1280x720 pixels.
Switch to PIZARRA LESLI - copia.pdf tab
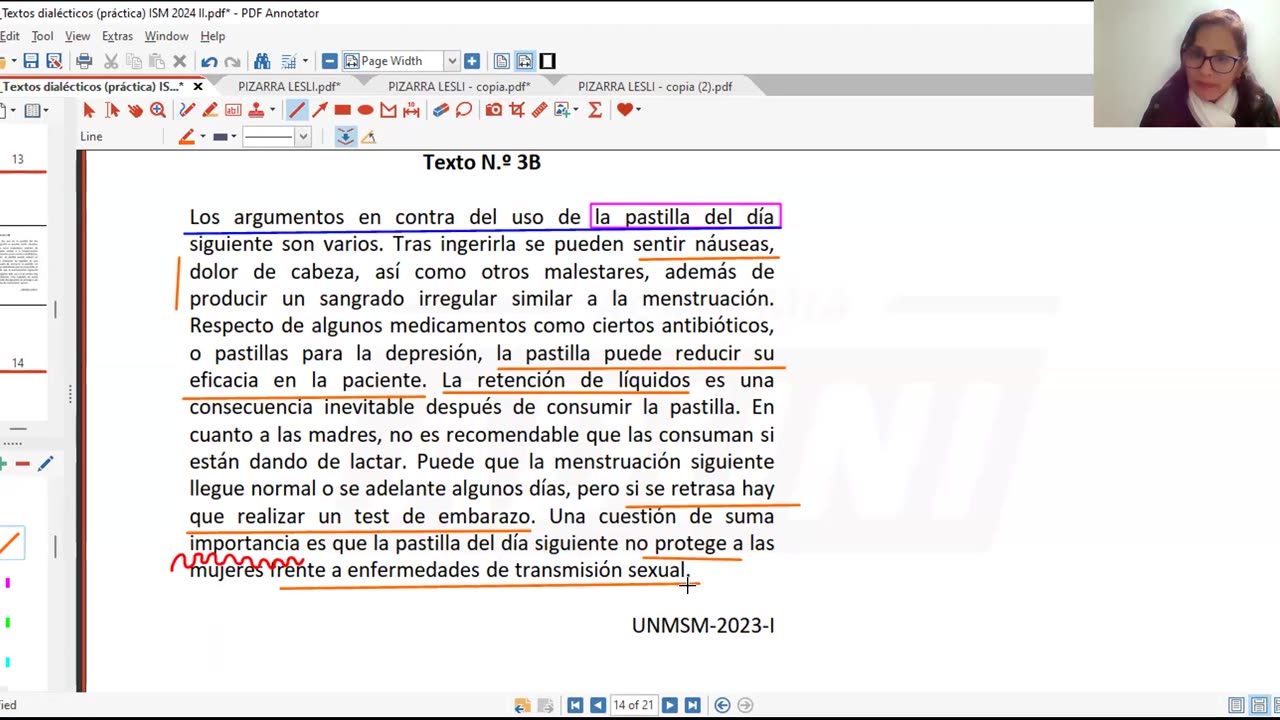[458, 86]
